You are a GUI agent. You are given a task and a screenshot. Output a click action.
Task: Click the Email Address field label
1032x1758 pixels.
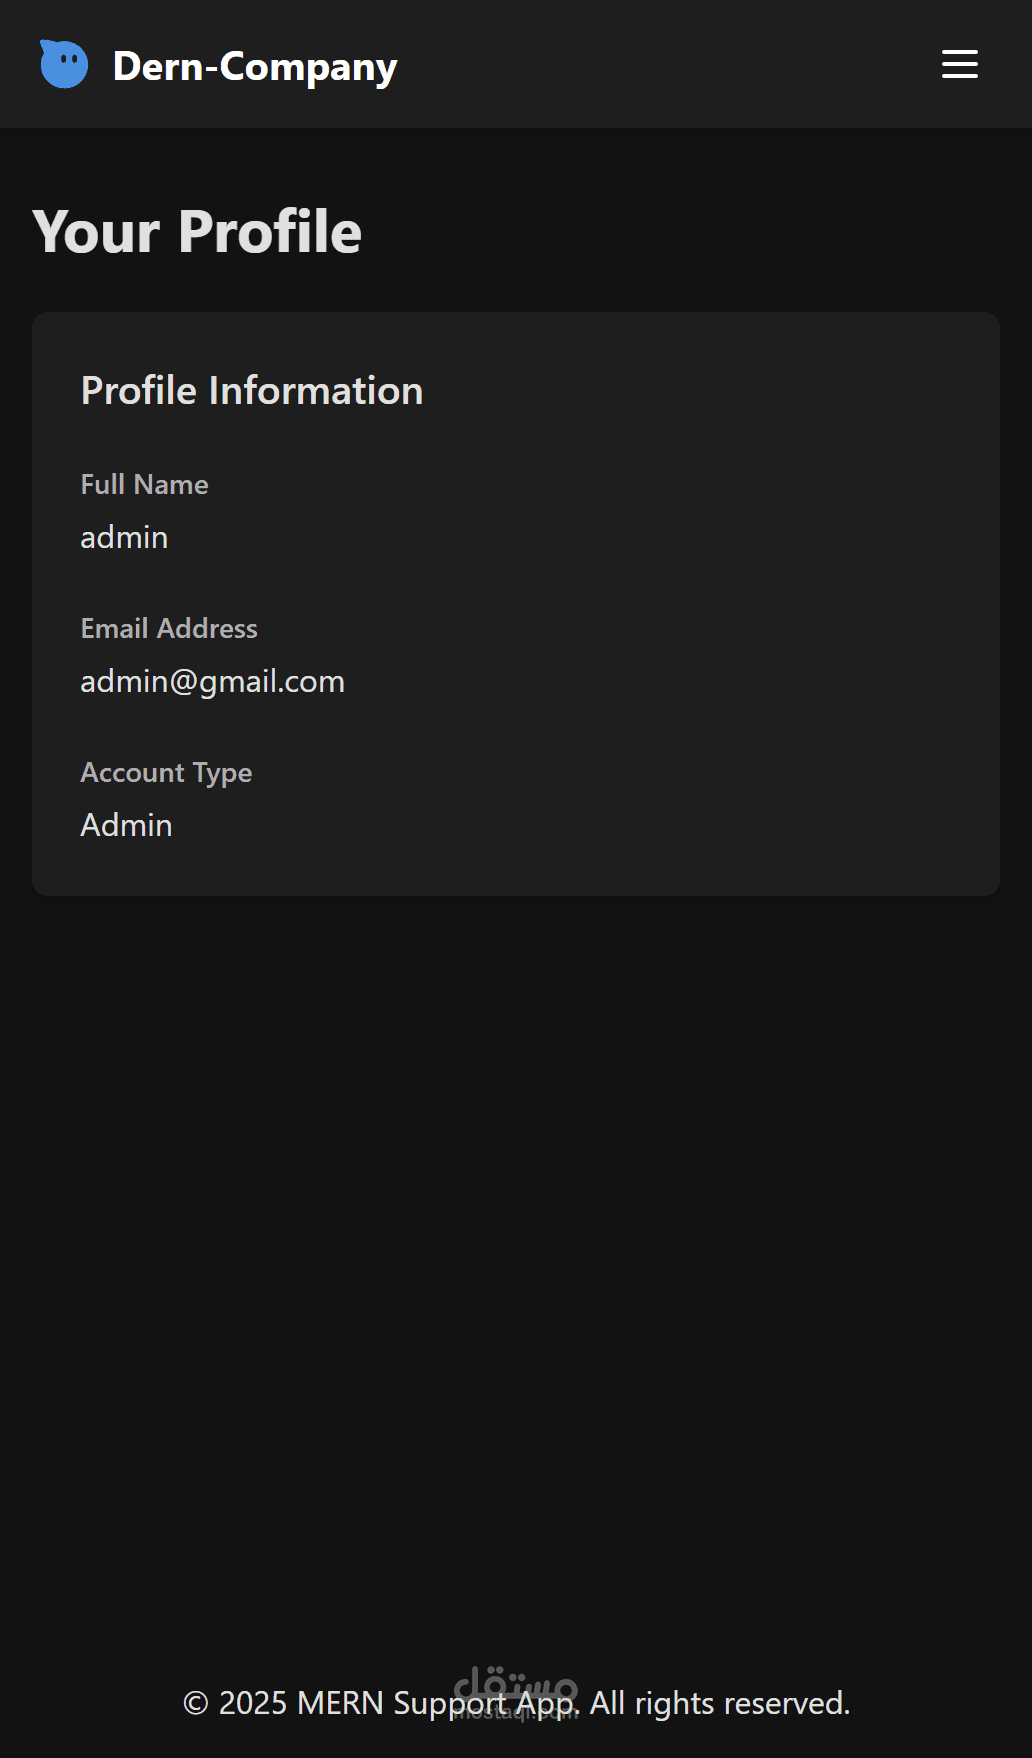click(169, 629)
